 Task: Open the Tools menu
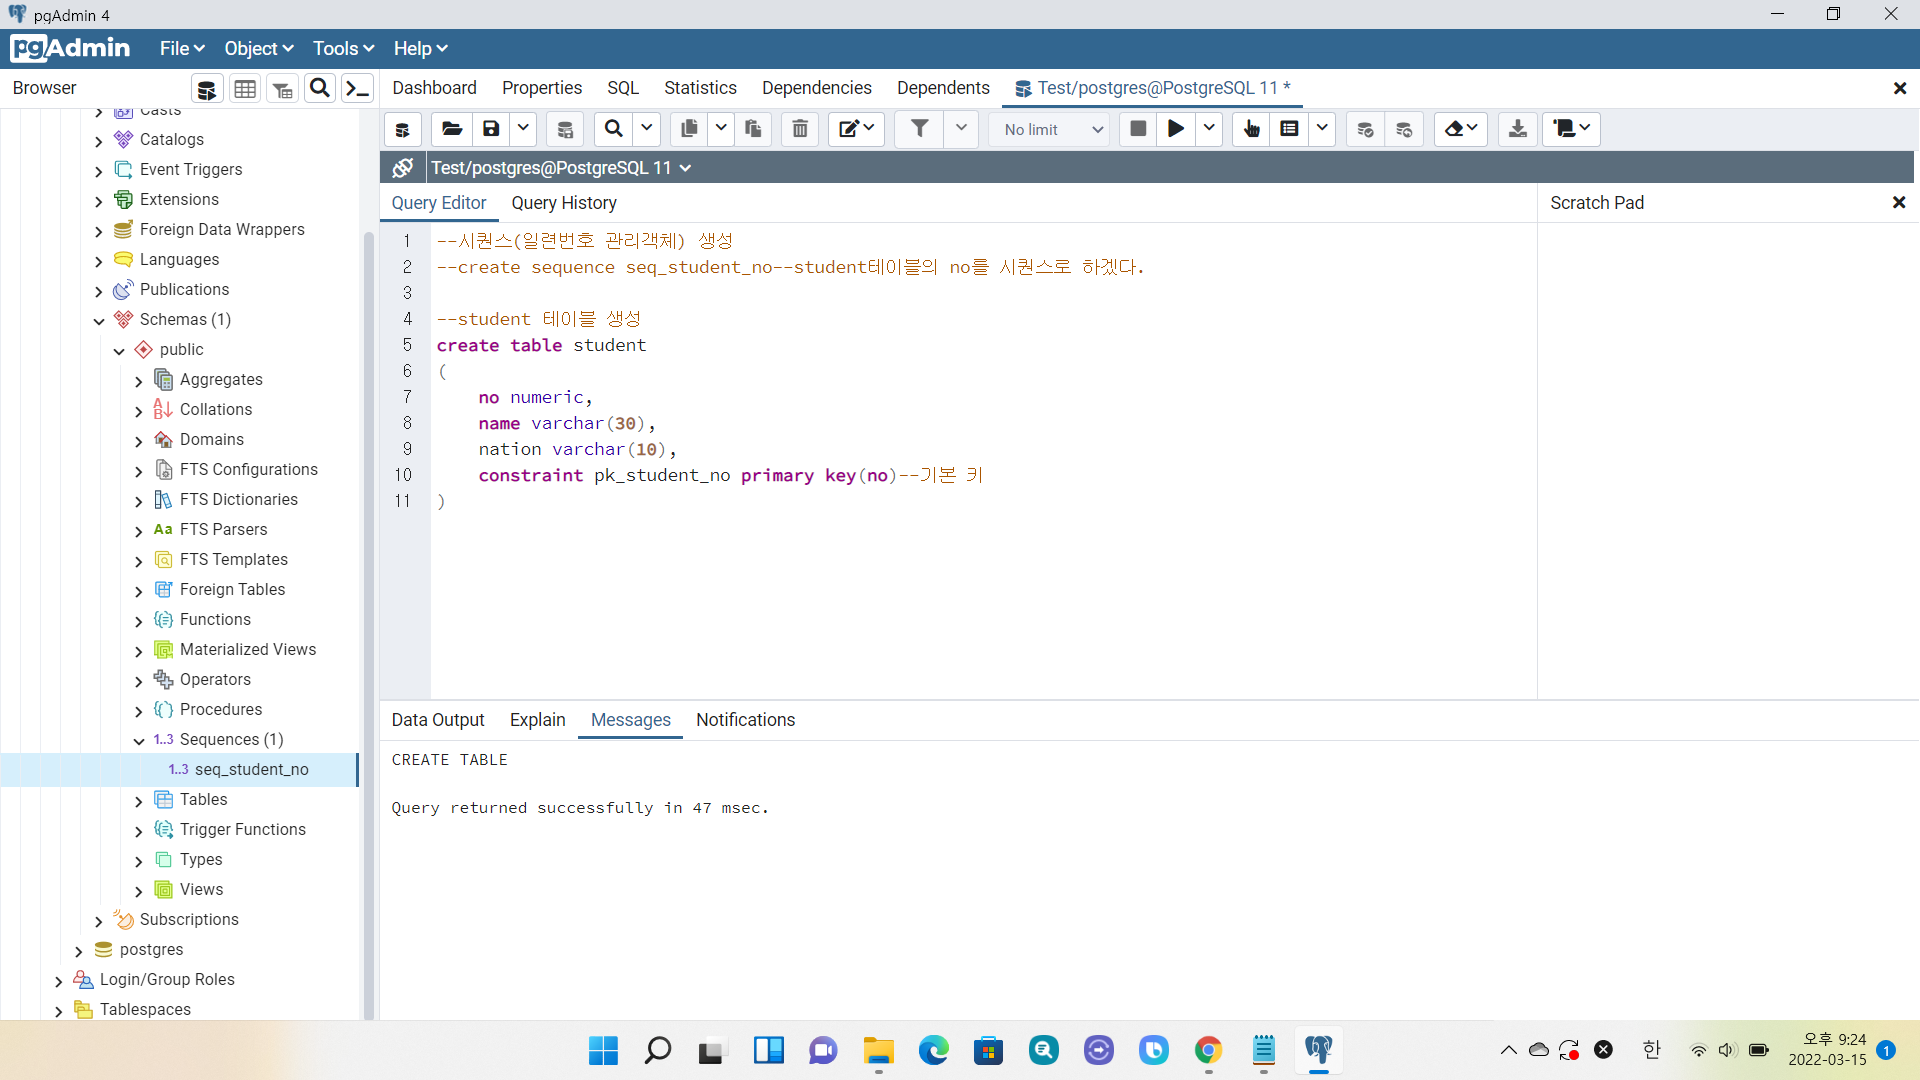click(x=343, y=49)
